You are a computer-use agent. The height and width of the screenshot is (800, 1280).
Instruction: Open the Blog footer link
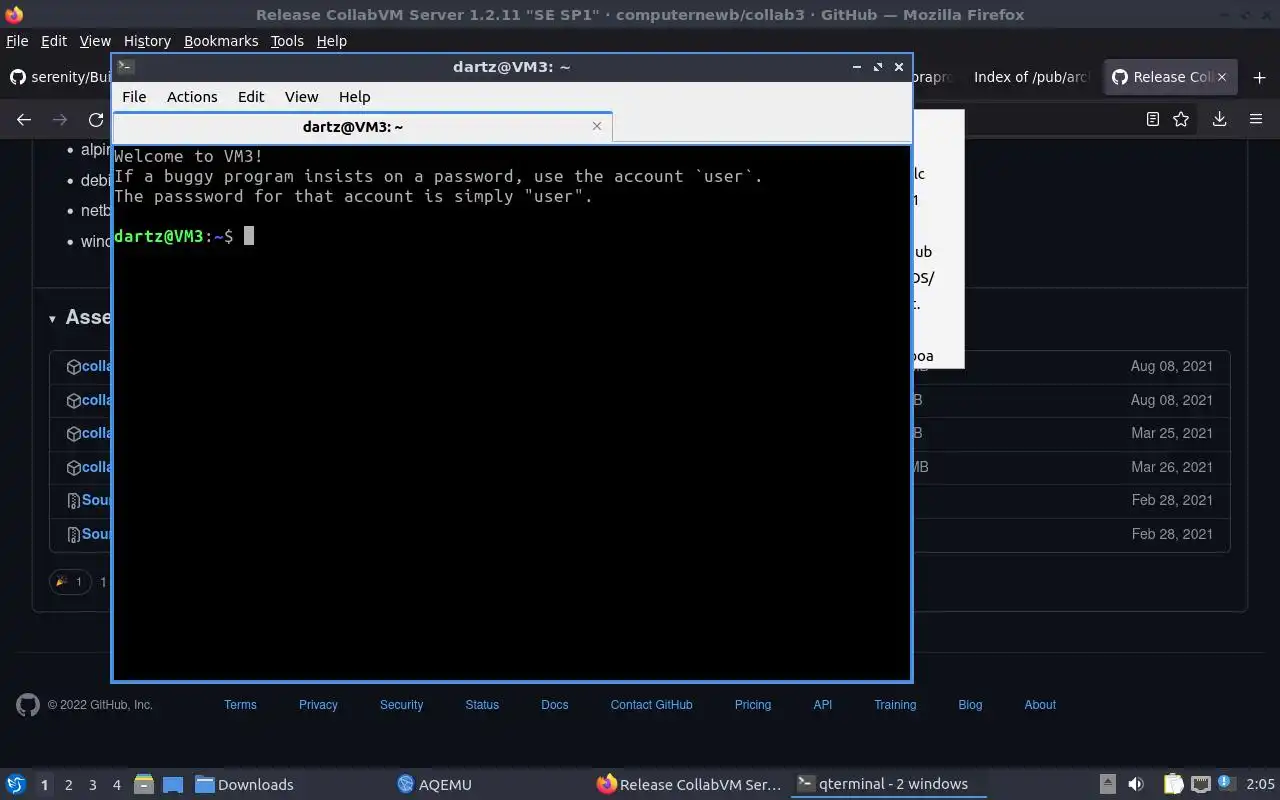(x=970, y=705)
